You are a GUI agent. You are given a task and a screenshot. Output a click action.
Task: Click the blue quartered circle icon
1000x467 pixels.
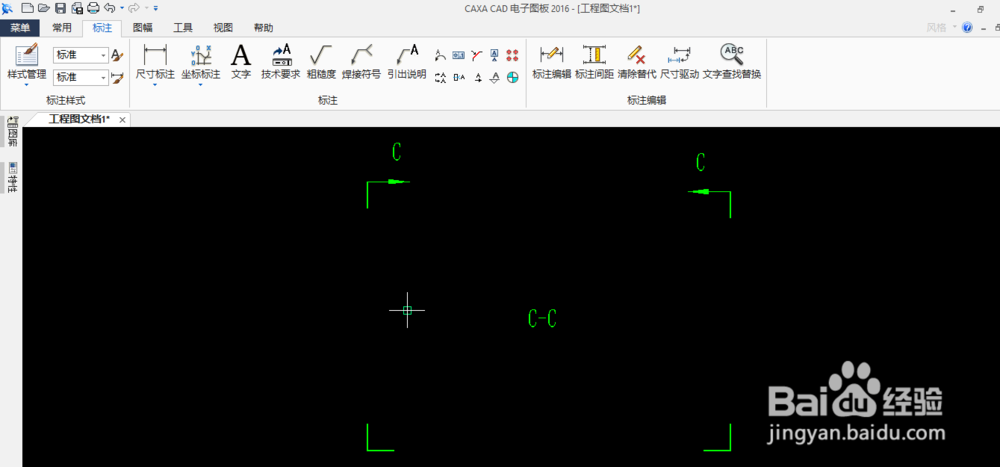[x=512, y=78]
